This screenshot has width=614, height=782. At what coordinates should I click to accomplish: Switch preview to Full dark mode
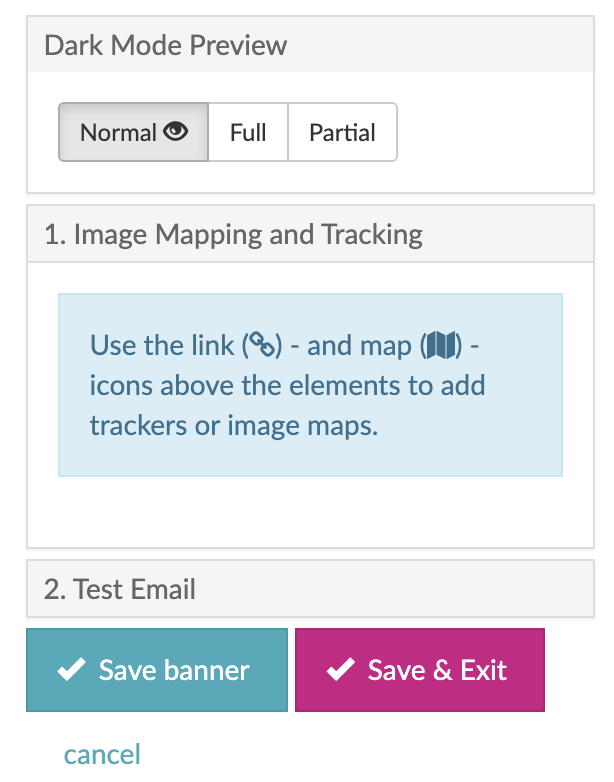[x=248, y=132]
